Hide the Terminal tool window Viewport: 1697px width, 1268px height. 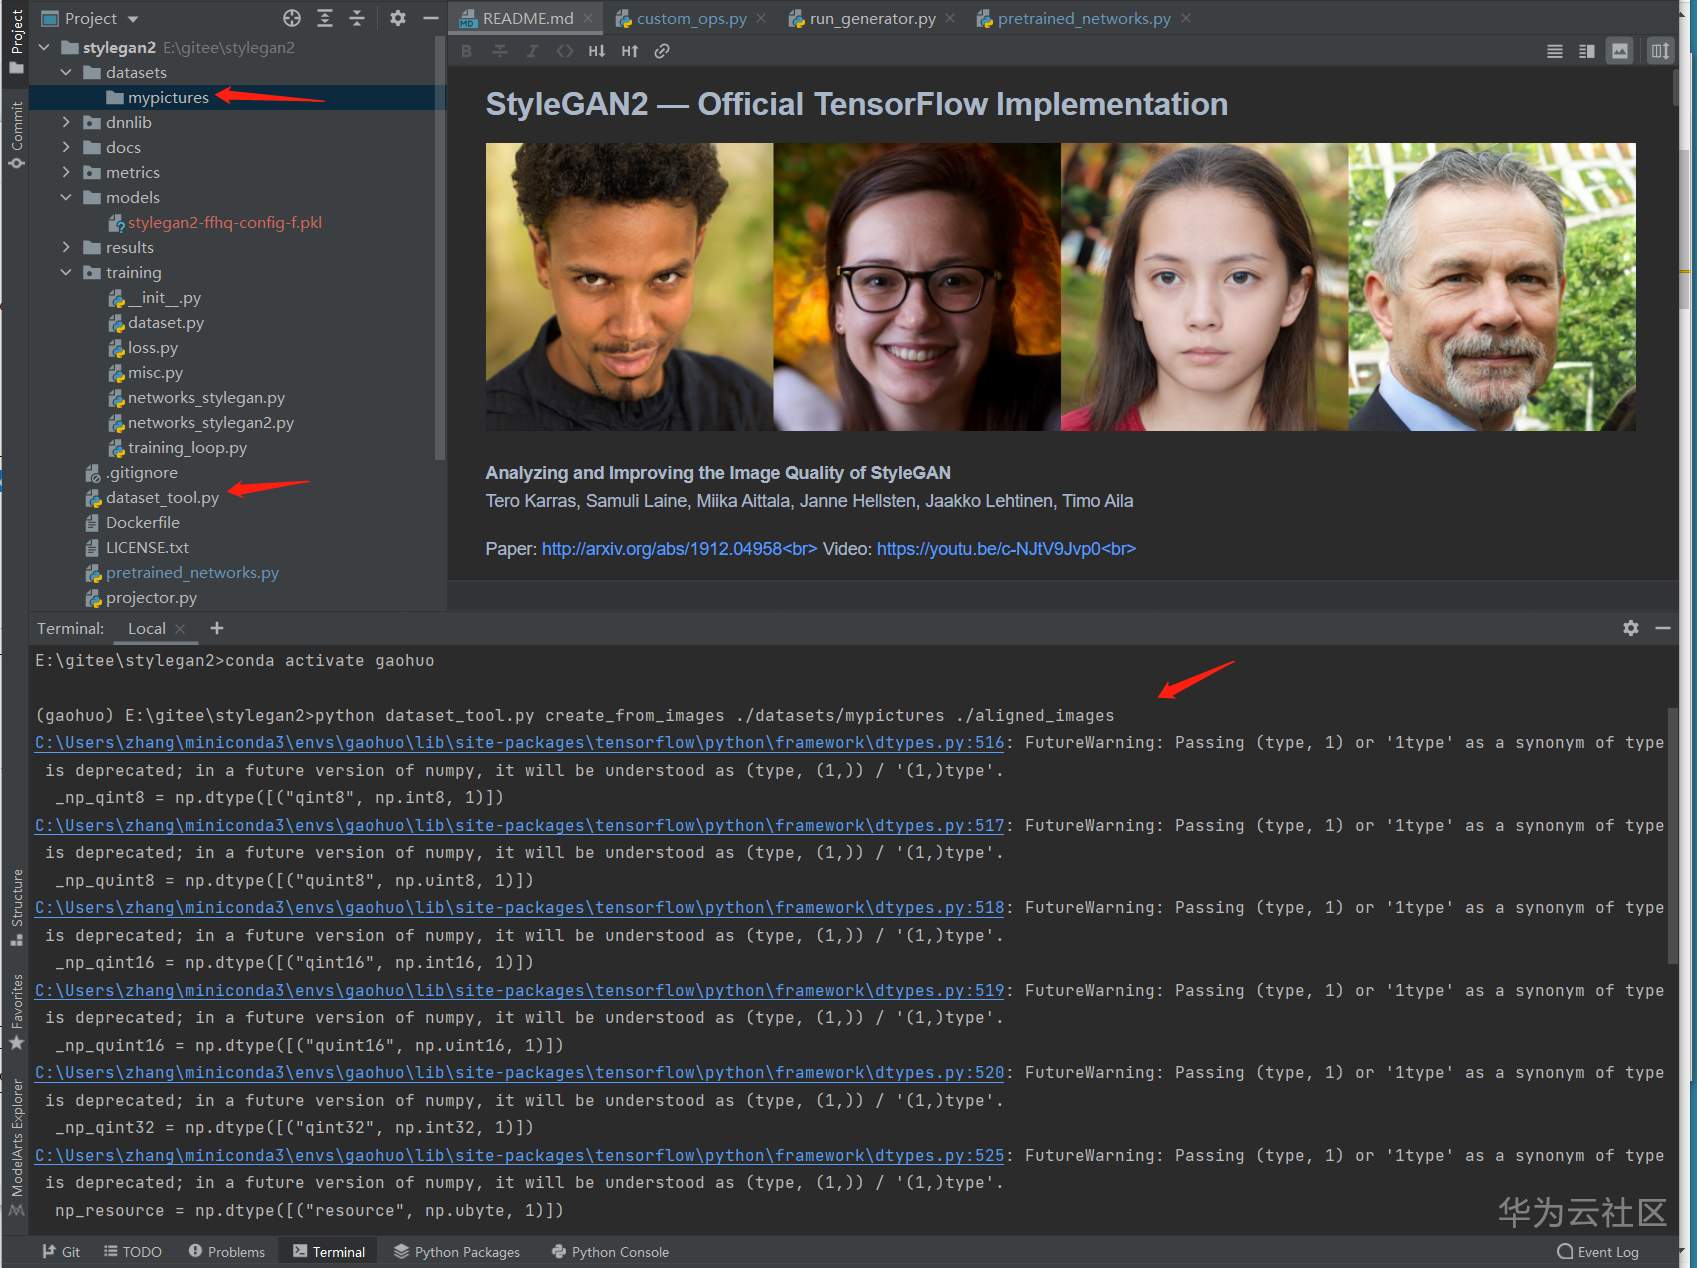click(x=1663, y=628)
